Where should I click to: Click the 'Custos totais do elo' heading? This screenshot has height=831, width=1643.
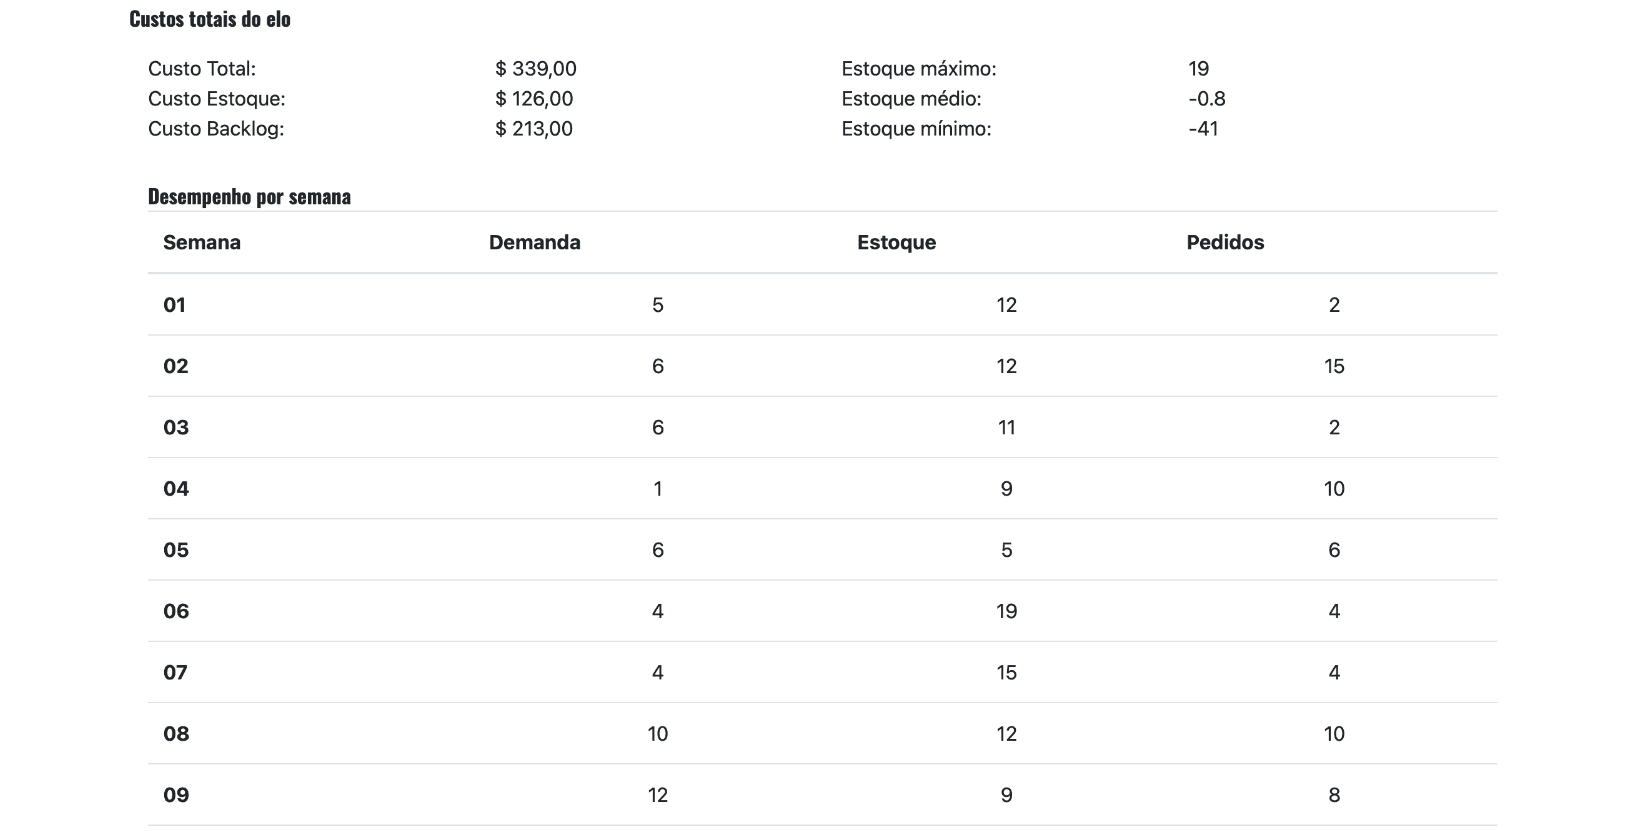[x=210, y=19]
